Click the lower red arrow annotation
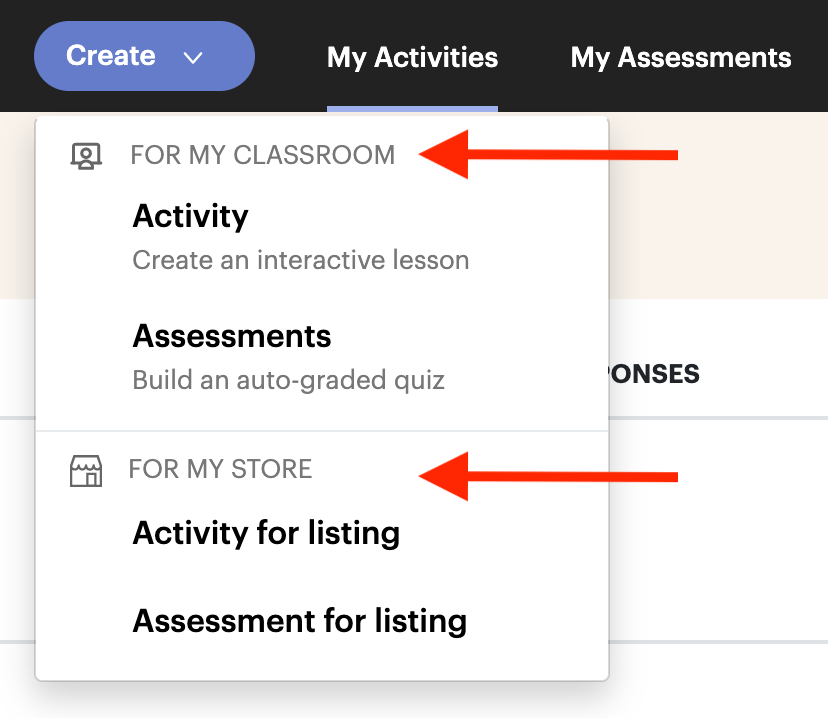 (x=548, y=476)
